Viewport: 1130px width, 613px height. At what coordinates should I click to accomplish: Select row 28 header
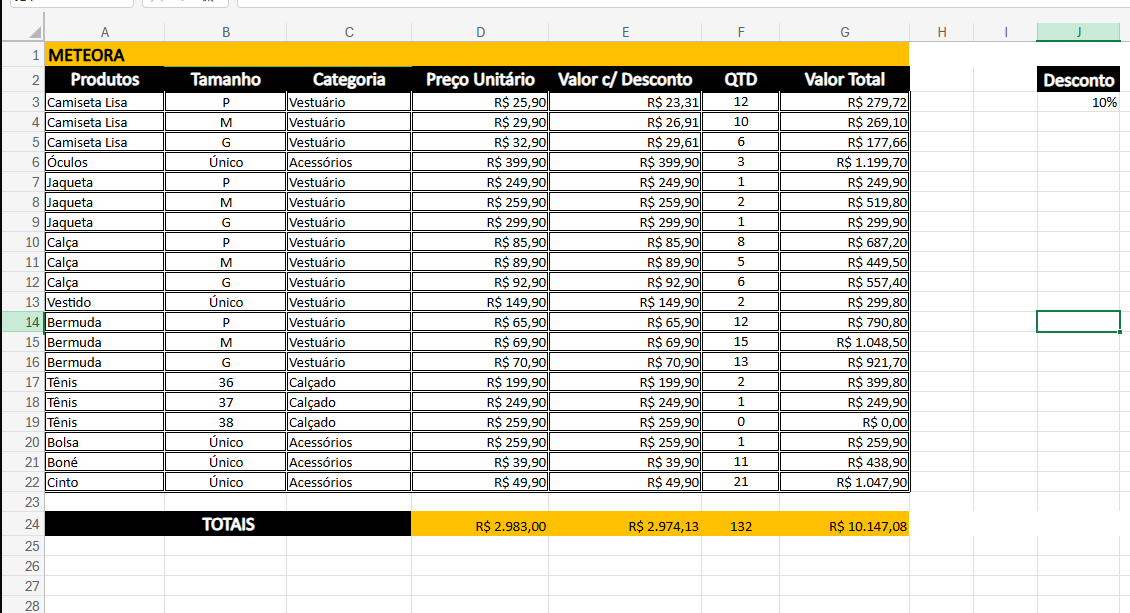coord(23,605)
